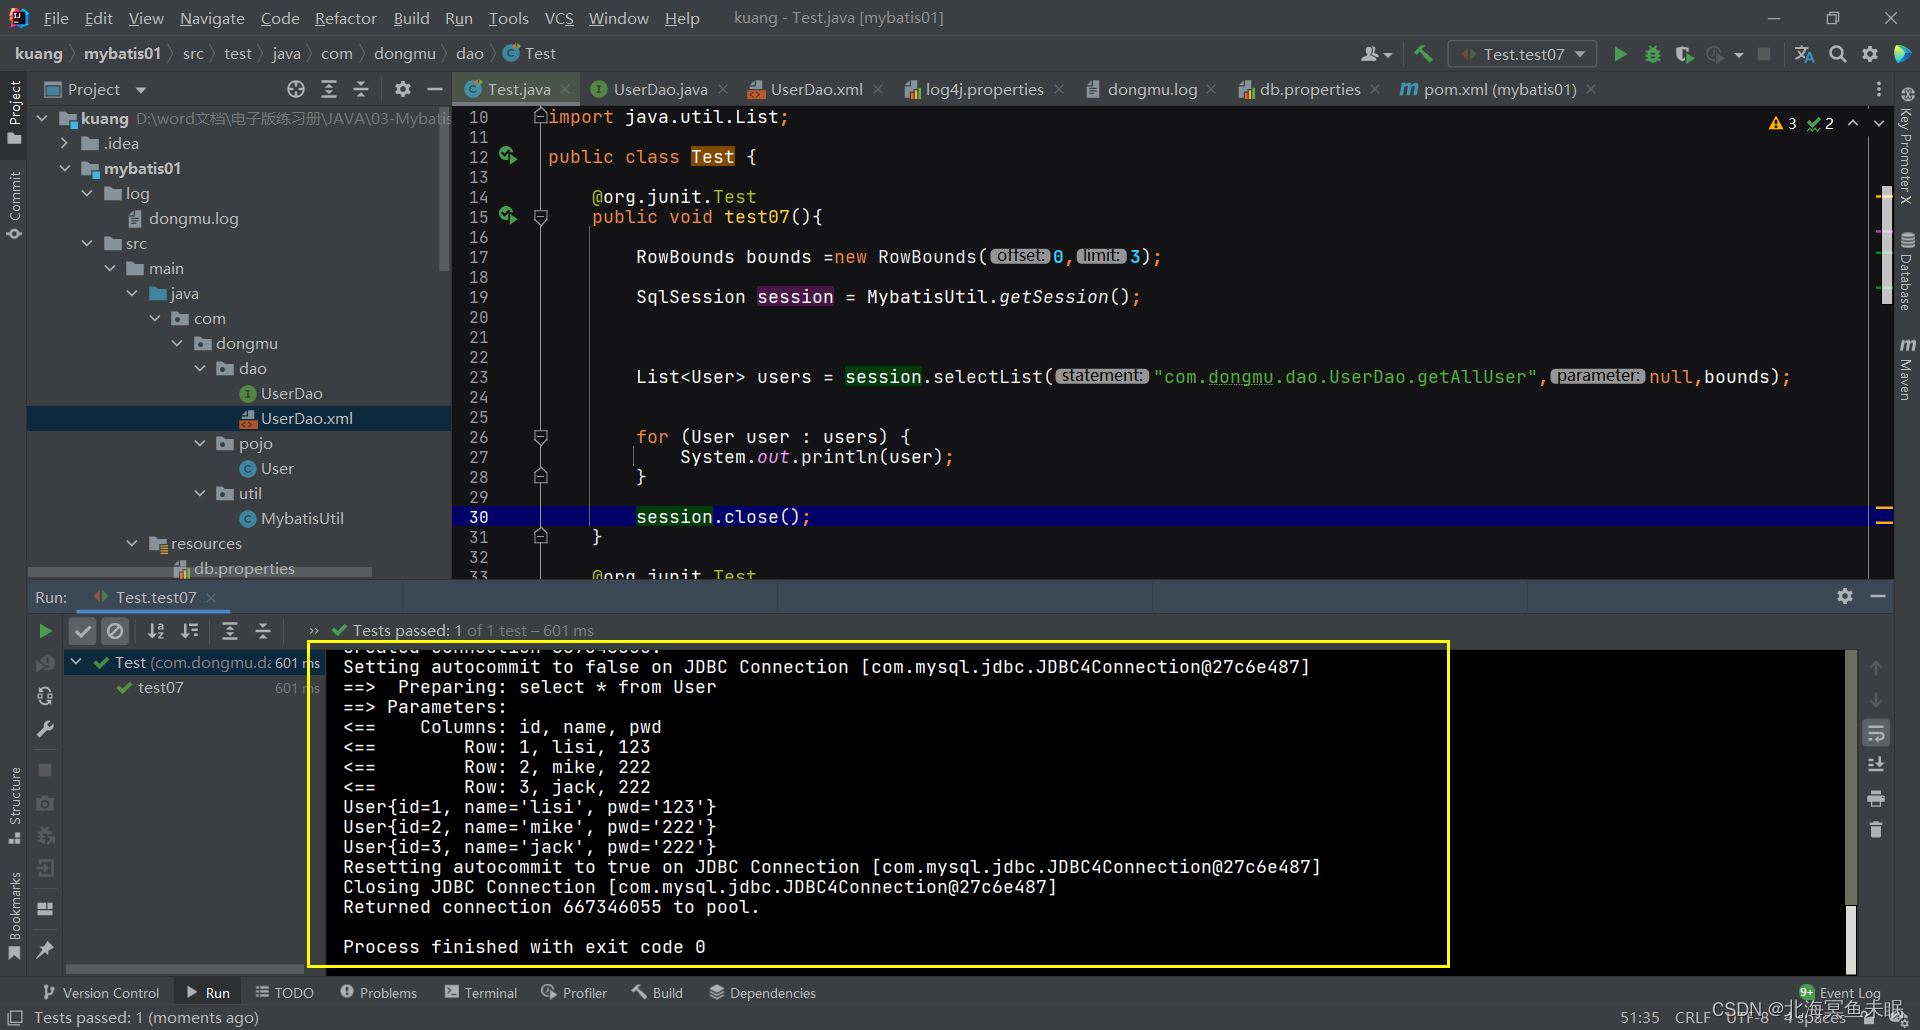Image resolution: width=1920 pixels, height=1030 pixels.
Task: Open IDE Settings gear icon
Action: tap(1870, 54)
